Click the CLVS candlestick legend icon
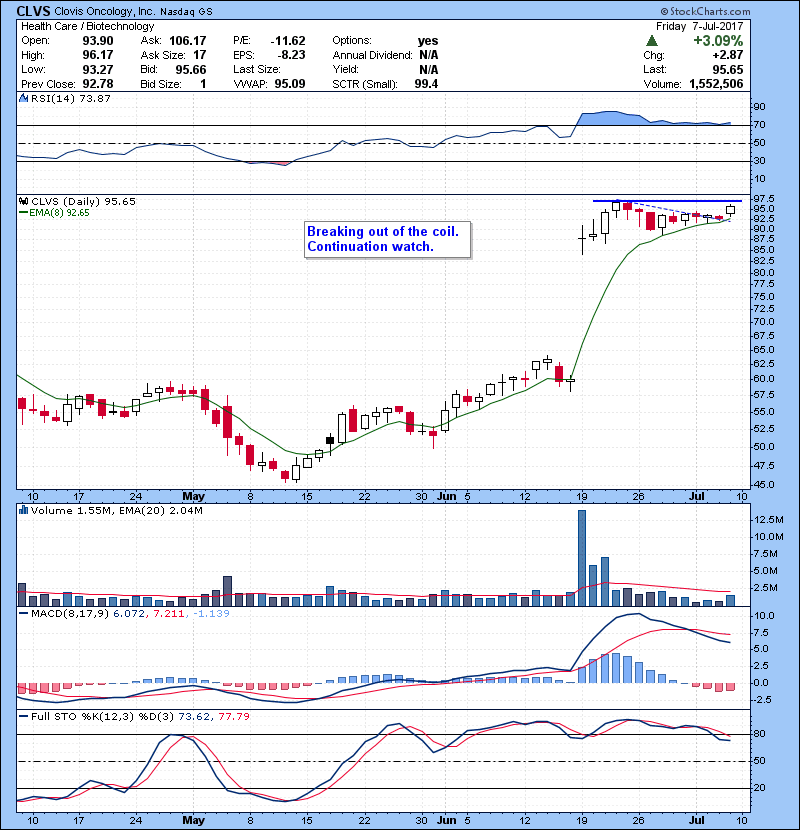Image resolution: width=800 pixels, height=830 pixels. pyautogui.click(x=23, y=201)
